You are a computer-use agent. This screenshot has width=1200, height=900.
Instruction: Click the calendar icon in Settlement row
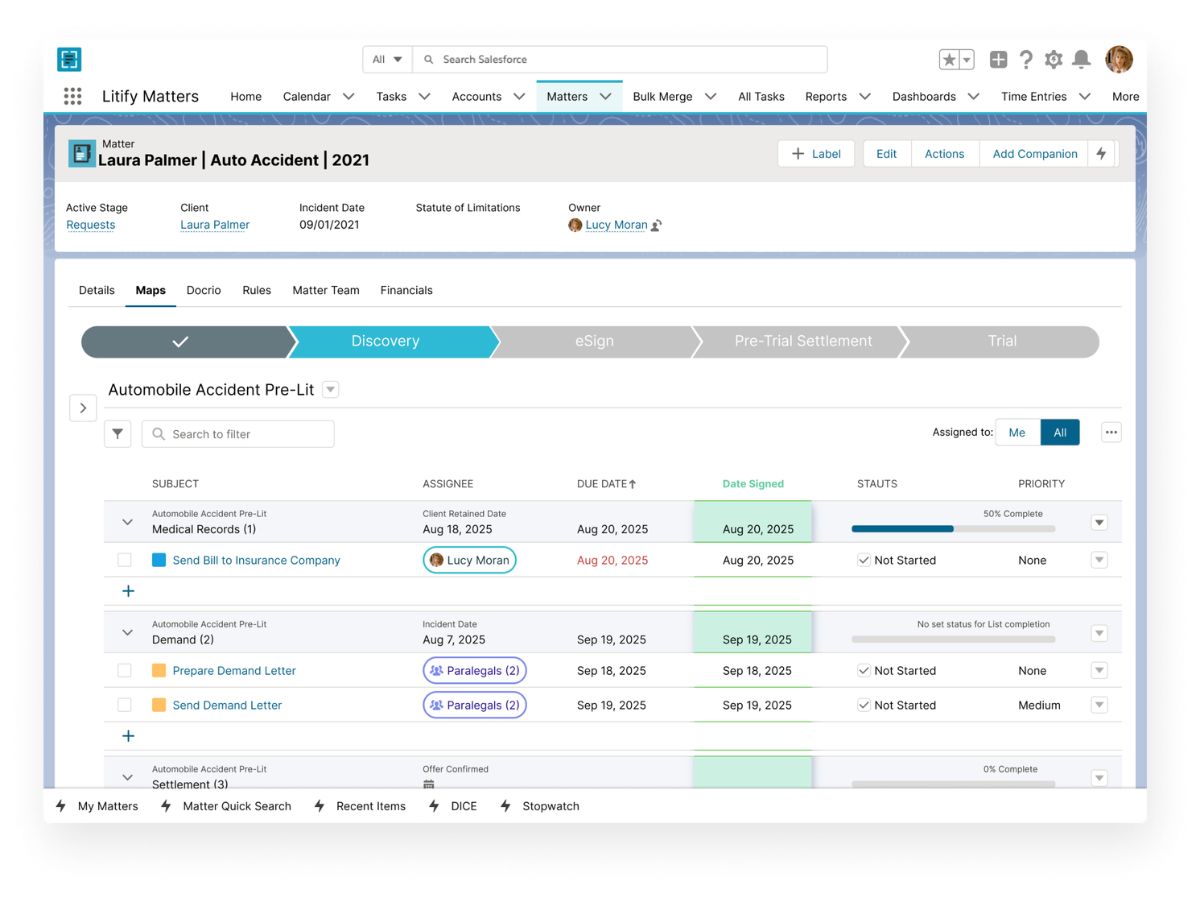point(429,785)
